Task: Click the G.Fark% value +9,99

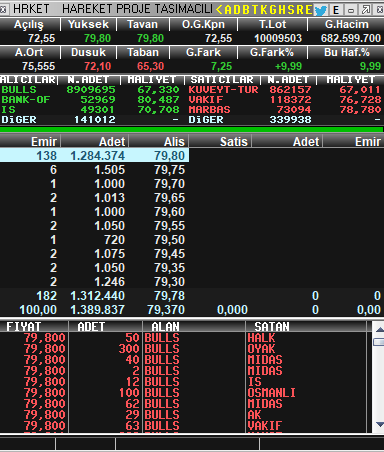Action: (x=288, y=66)
